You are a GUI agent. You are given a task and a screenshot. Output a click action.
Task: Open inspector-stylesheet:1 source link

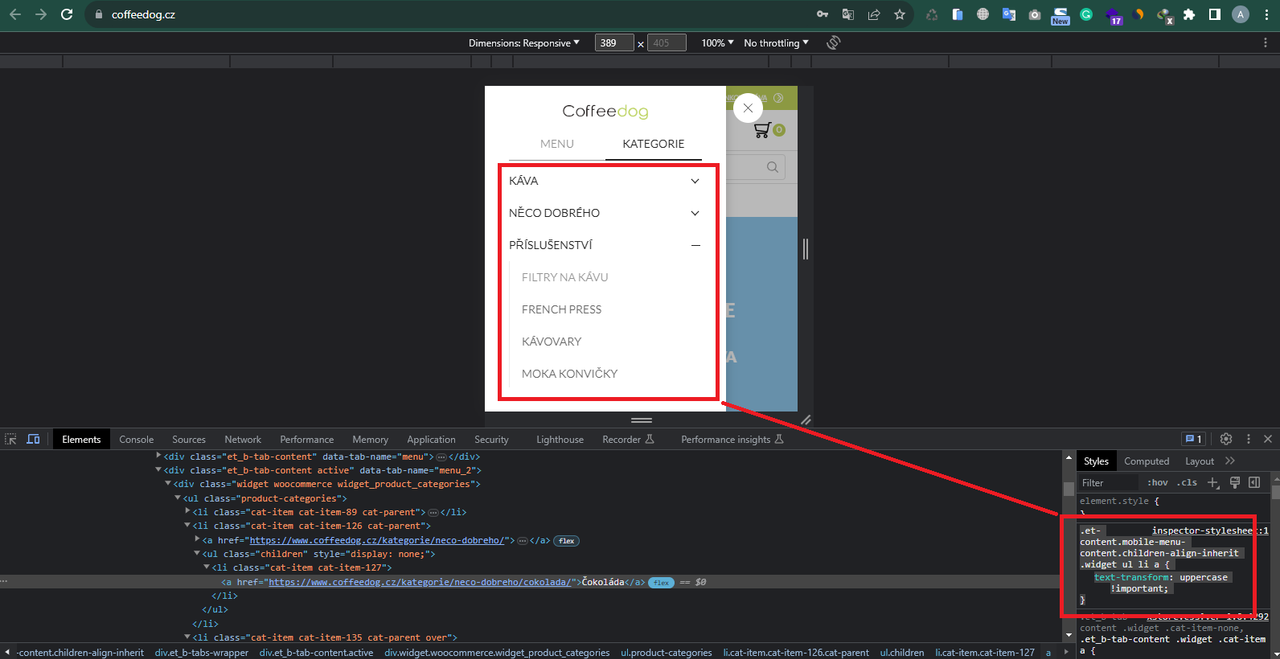click(x=1210, y=531)
